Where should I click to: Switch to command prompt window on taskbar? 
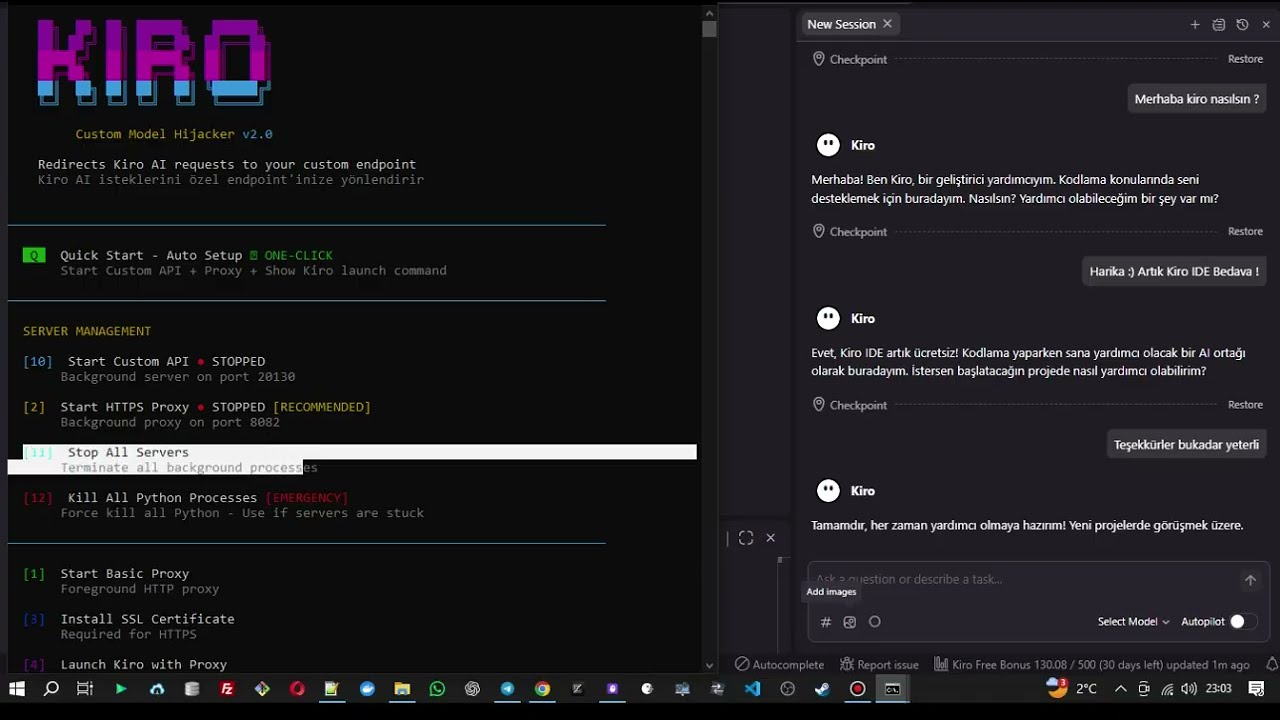pyautogui.click(x=892, y=689)
